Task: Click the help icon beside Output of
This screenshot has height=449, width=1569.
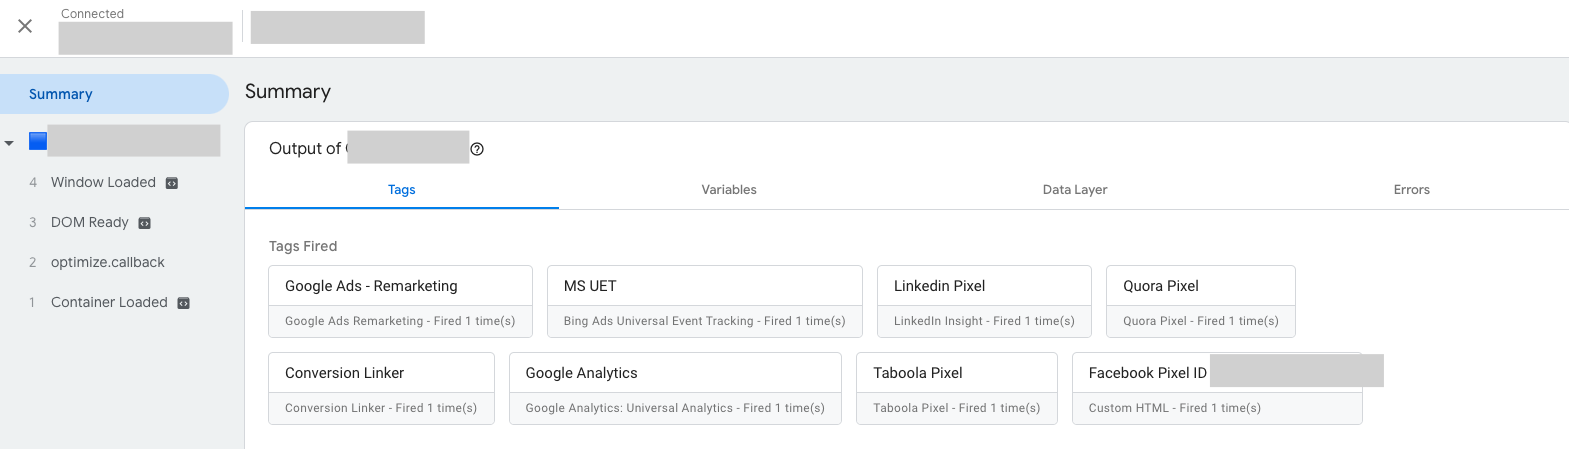Action: 477,149
